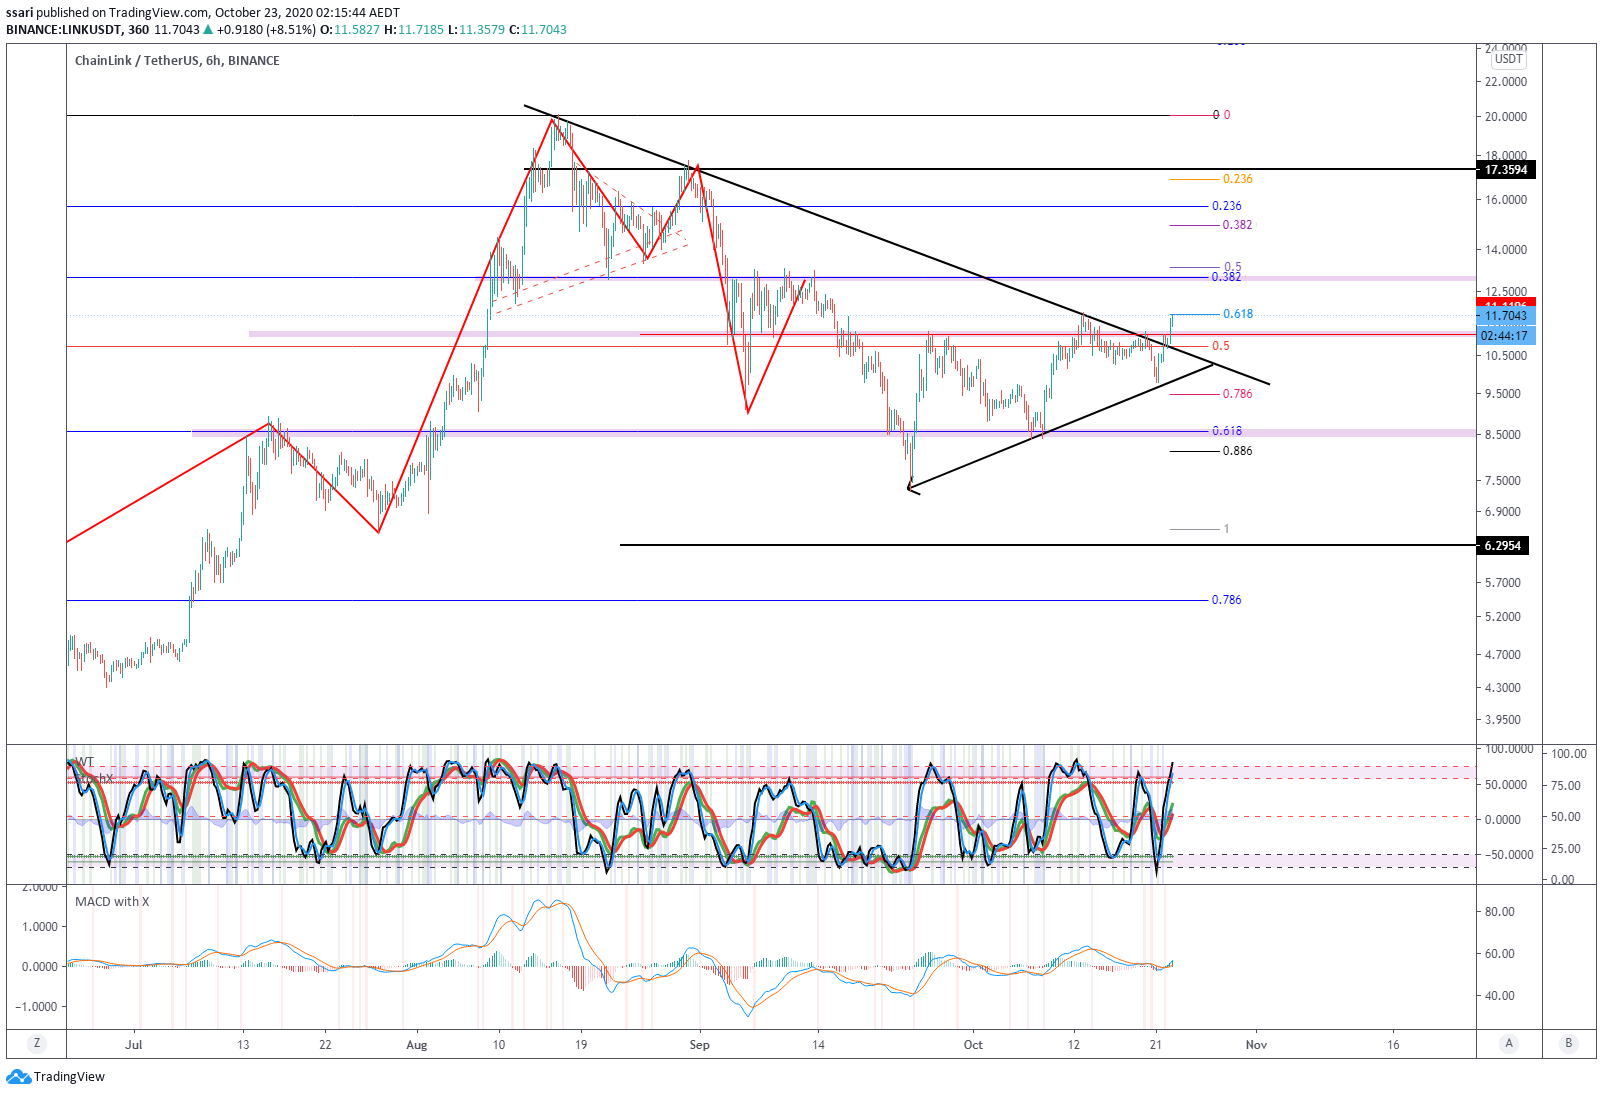Click the 14.0000 price axis label
The image size is (1603, 1095).
click(1506, 250)
